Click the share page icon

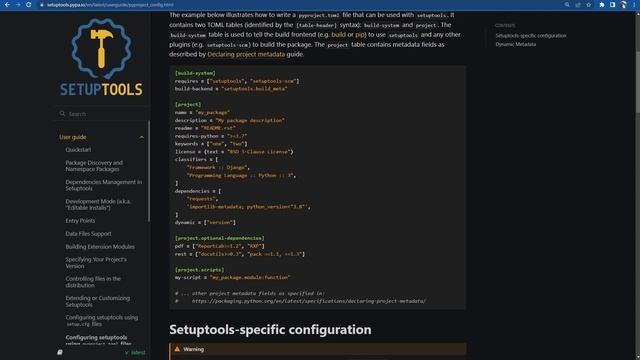pyautogui.click(x=578, y=4)
